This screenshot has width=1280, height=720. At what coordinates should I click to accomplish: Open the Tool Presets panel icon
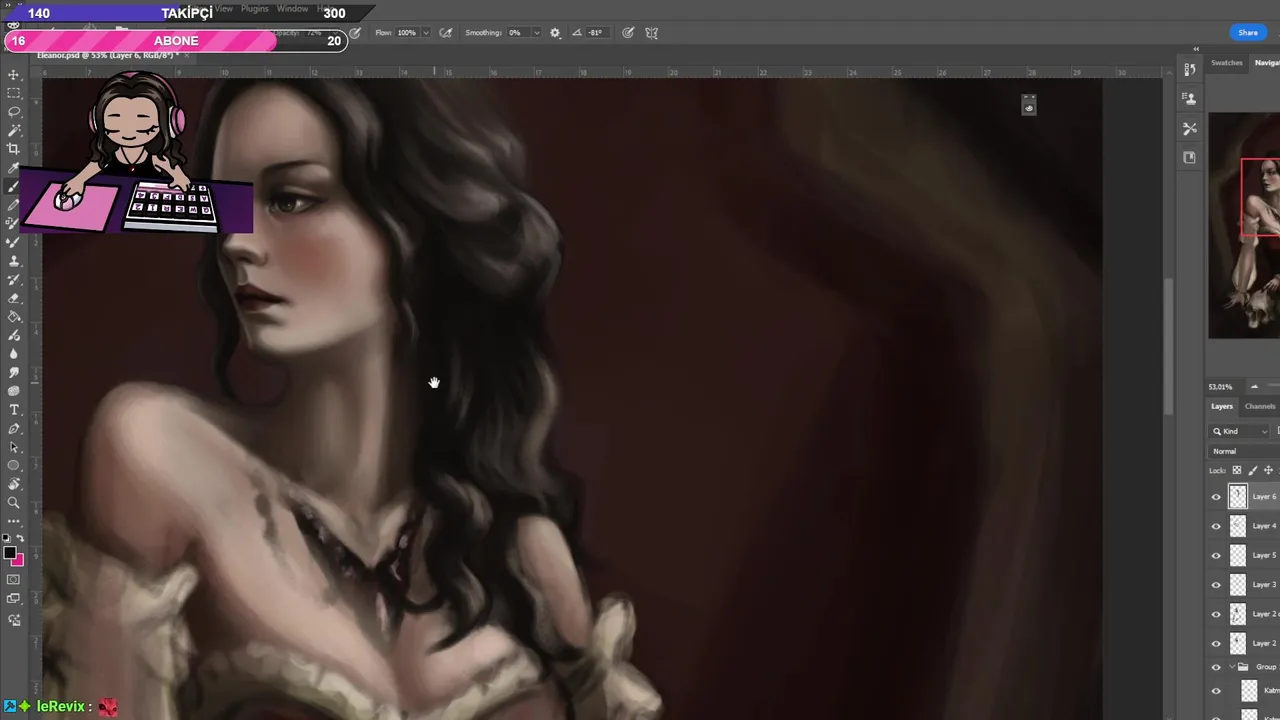click(x=1189, y=128)
